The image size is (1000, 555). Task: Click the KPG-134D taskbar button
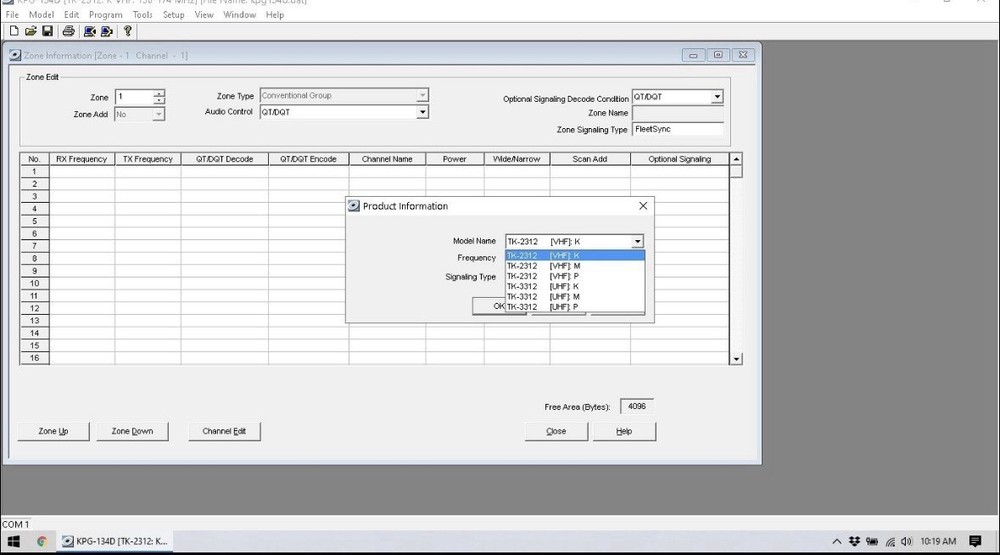point(115,542)
